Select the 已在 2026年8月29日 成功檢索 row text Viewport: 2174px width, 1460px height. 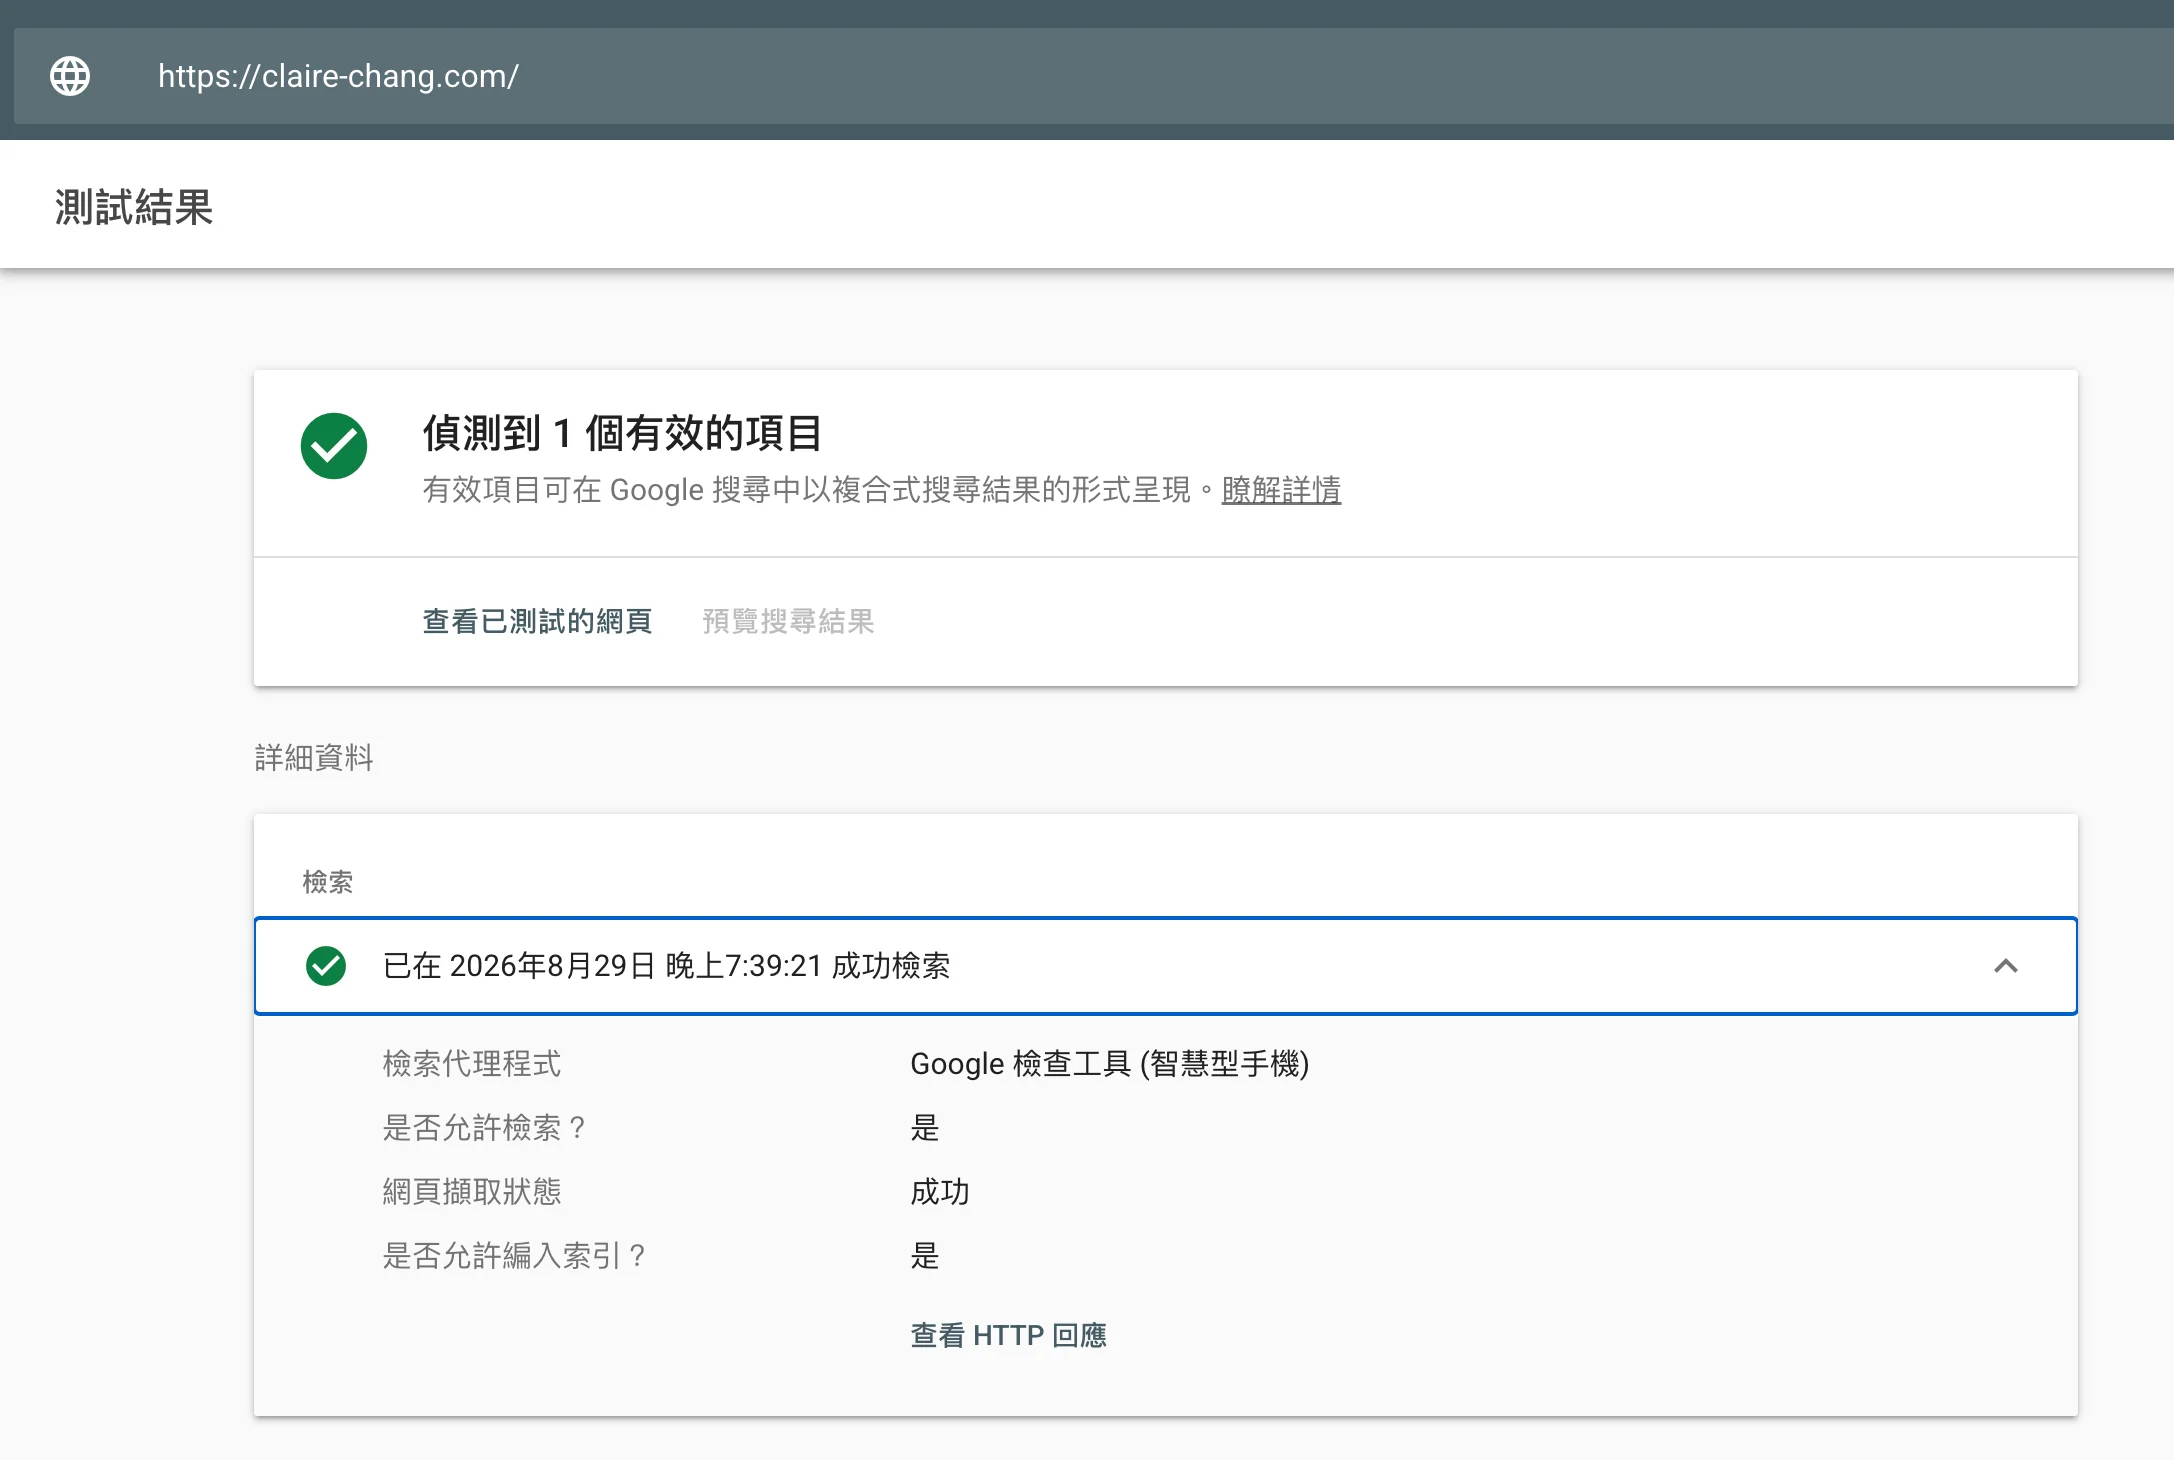click(x=666, y=966)
